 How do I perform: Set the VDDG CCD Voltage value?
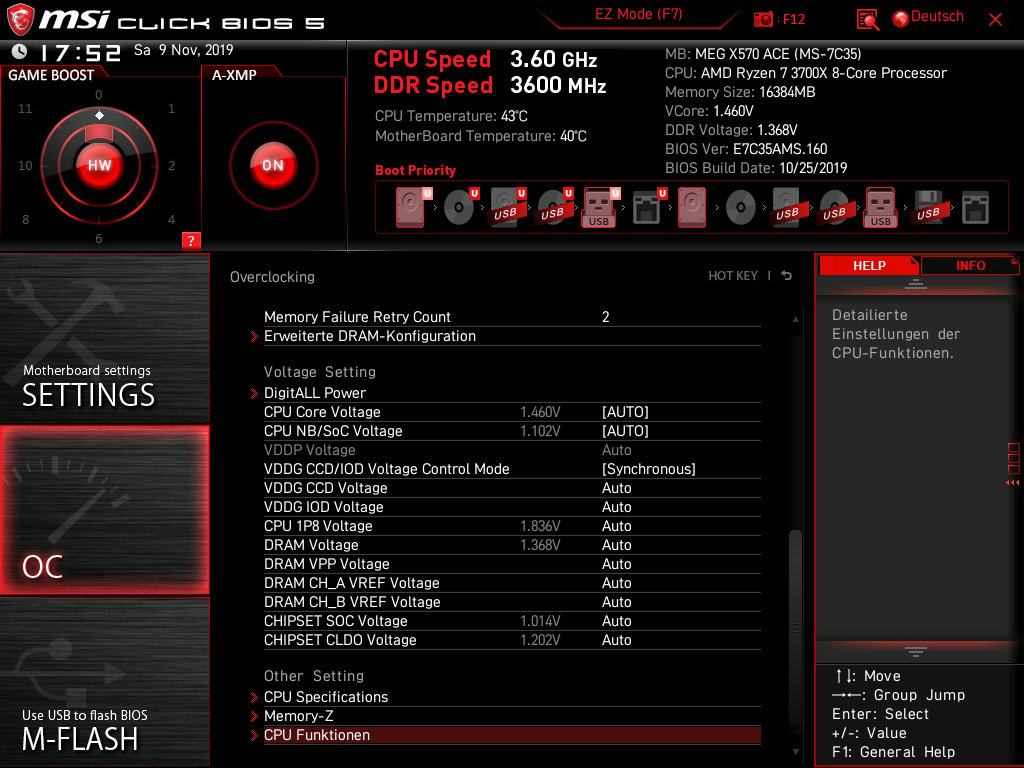pyautogui.click(x=616, y=488)
